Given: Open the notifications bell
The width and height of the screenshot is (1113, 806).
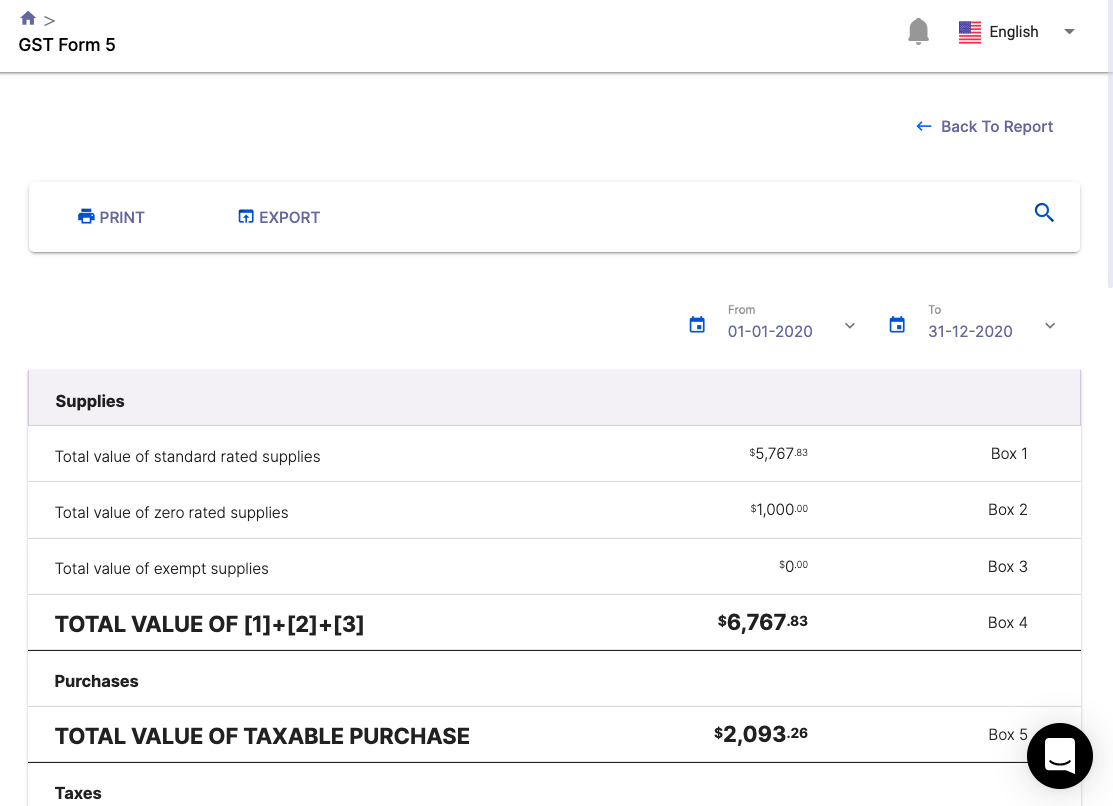Looking at the screenshot, I should (x=918, y=32).
